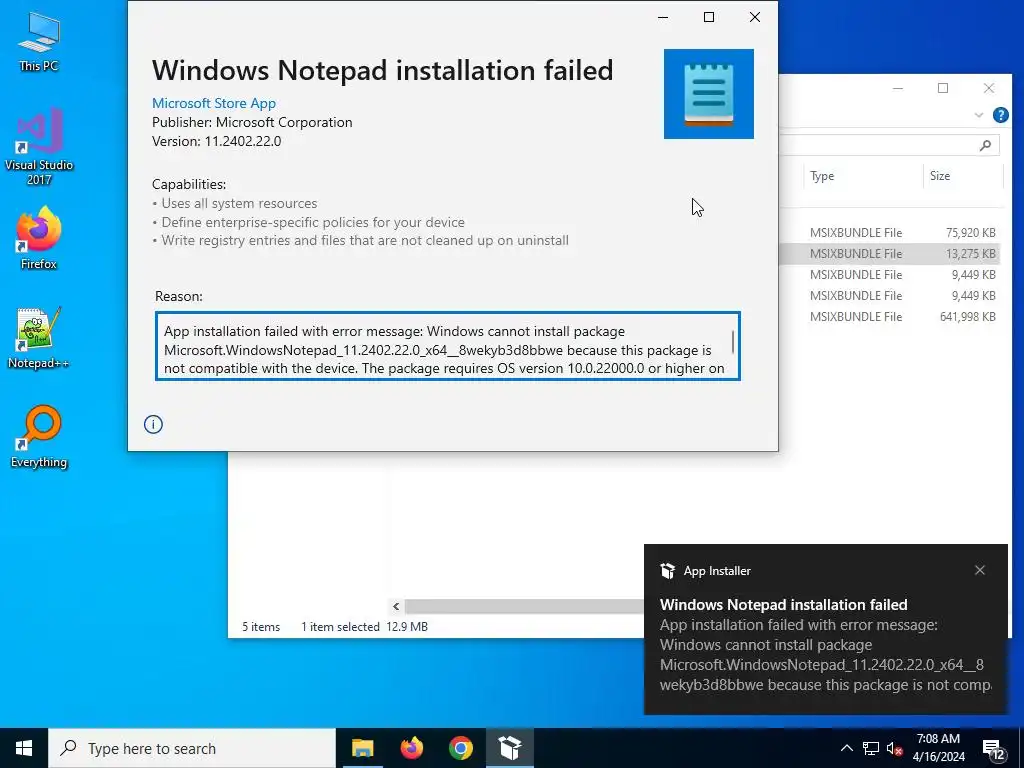
Task: Minimize the File Explorer window
Action: pos(898,88)
